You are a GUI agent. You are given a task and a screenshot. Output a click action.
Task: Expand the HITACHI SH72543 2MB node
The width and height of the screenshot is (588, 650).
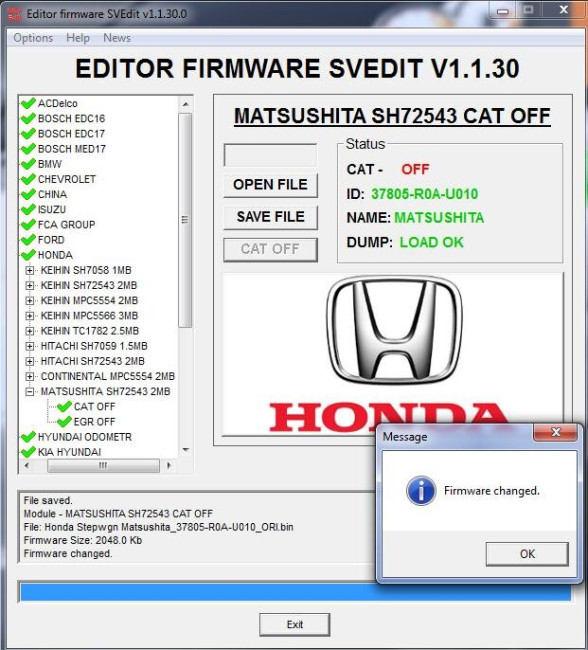click(x=29, y=361)
